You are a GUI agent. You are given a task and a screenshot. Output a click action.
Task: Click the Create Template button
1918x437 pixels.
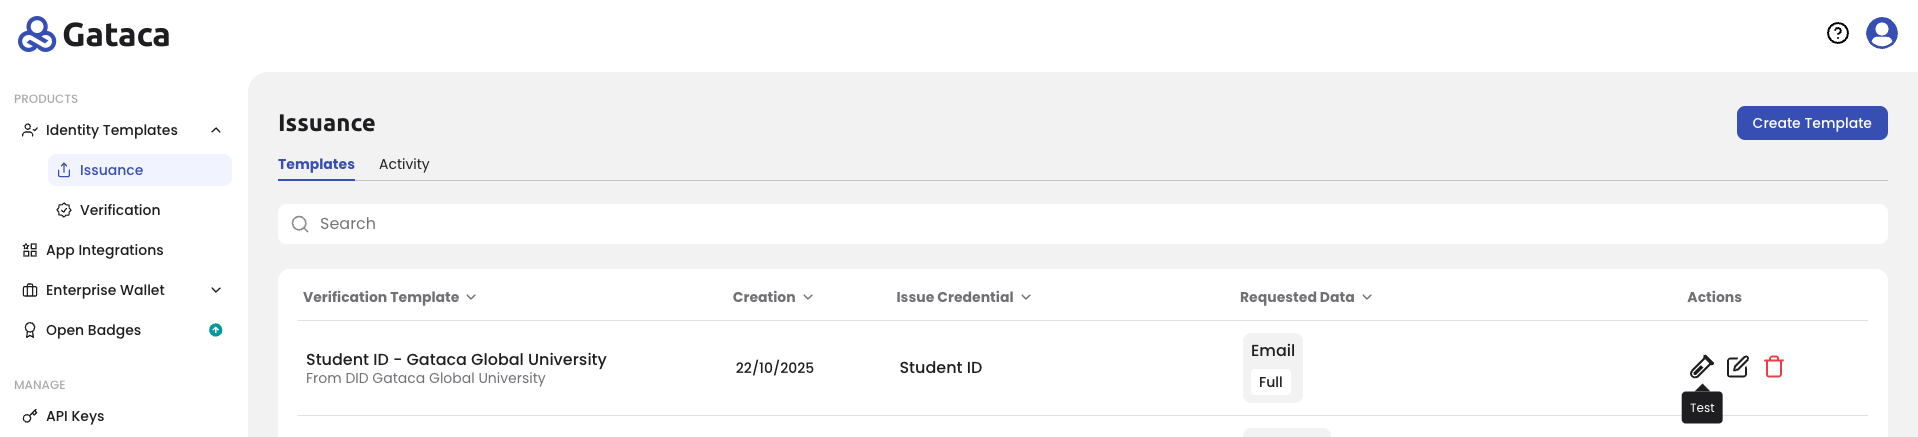point(1812,123)
